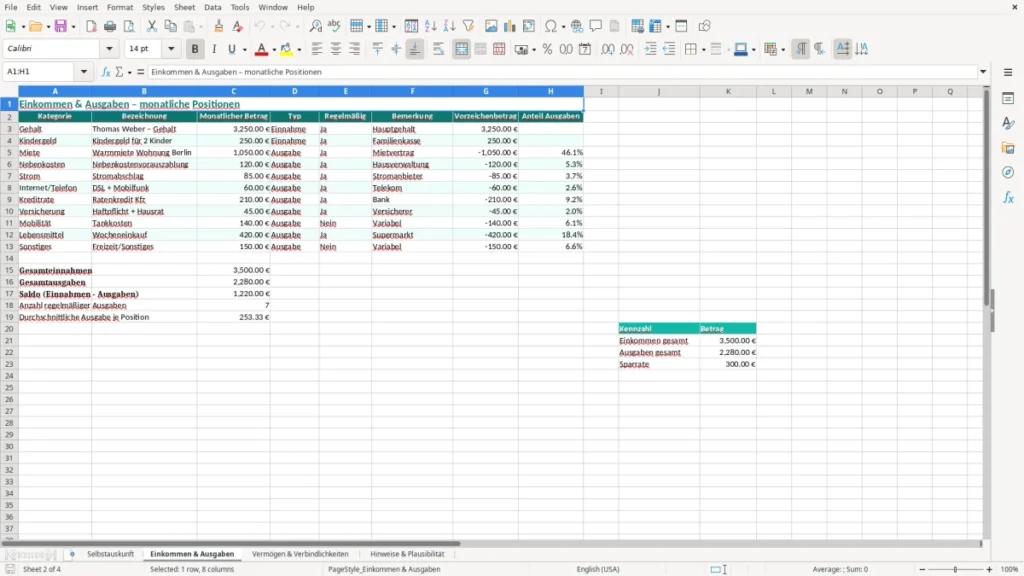Toggle Italic formatting
The height and width of the screenshot is (576, 1024).
tap(214, 49)
